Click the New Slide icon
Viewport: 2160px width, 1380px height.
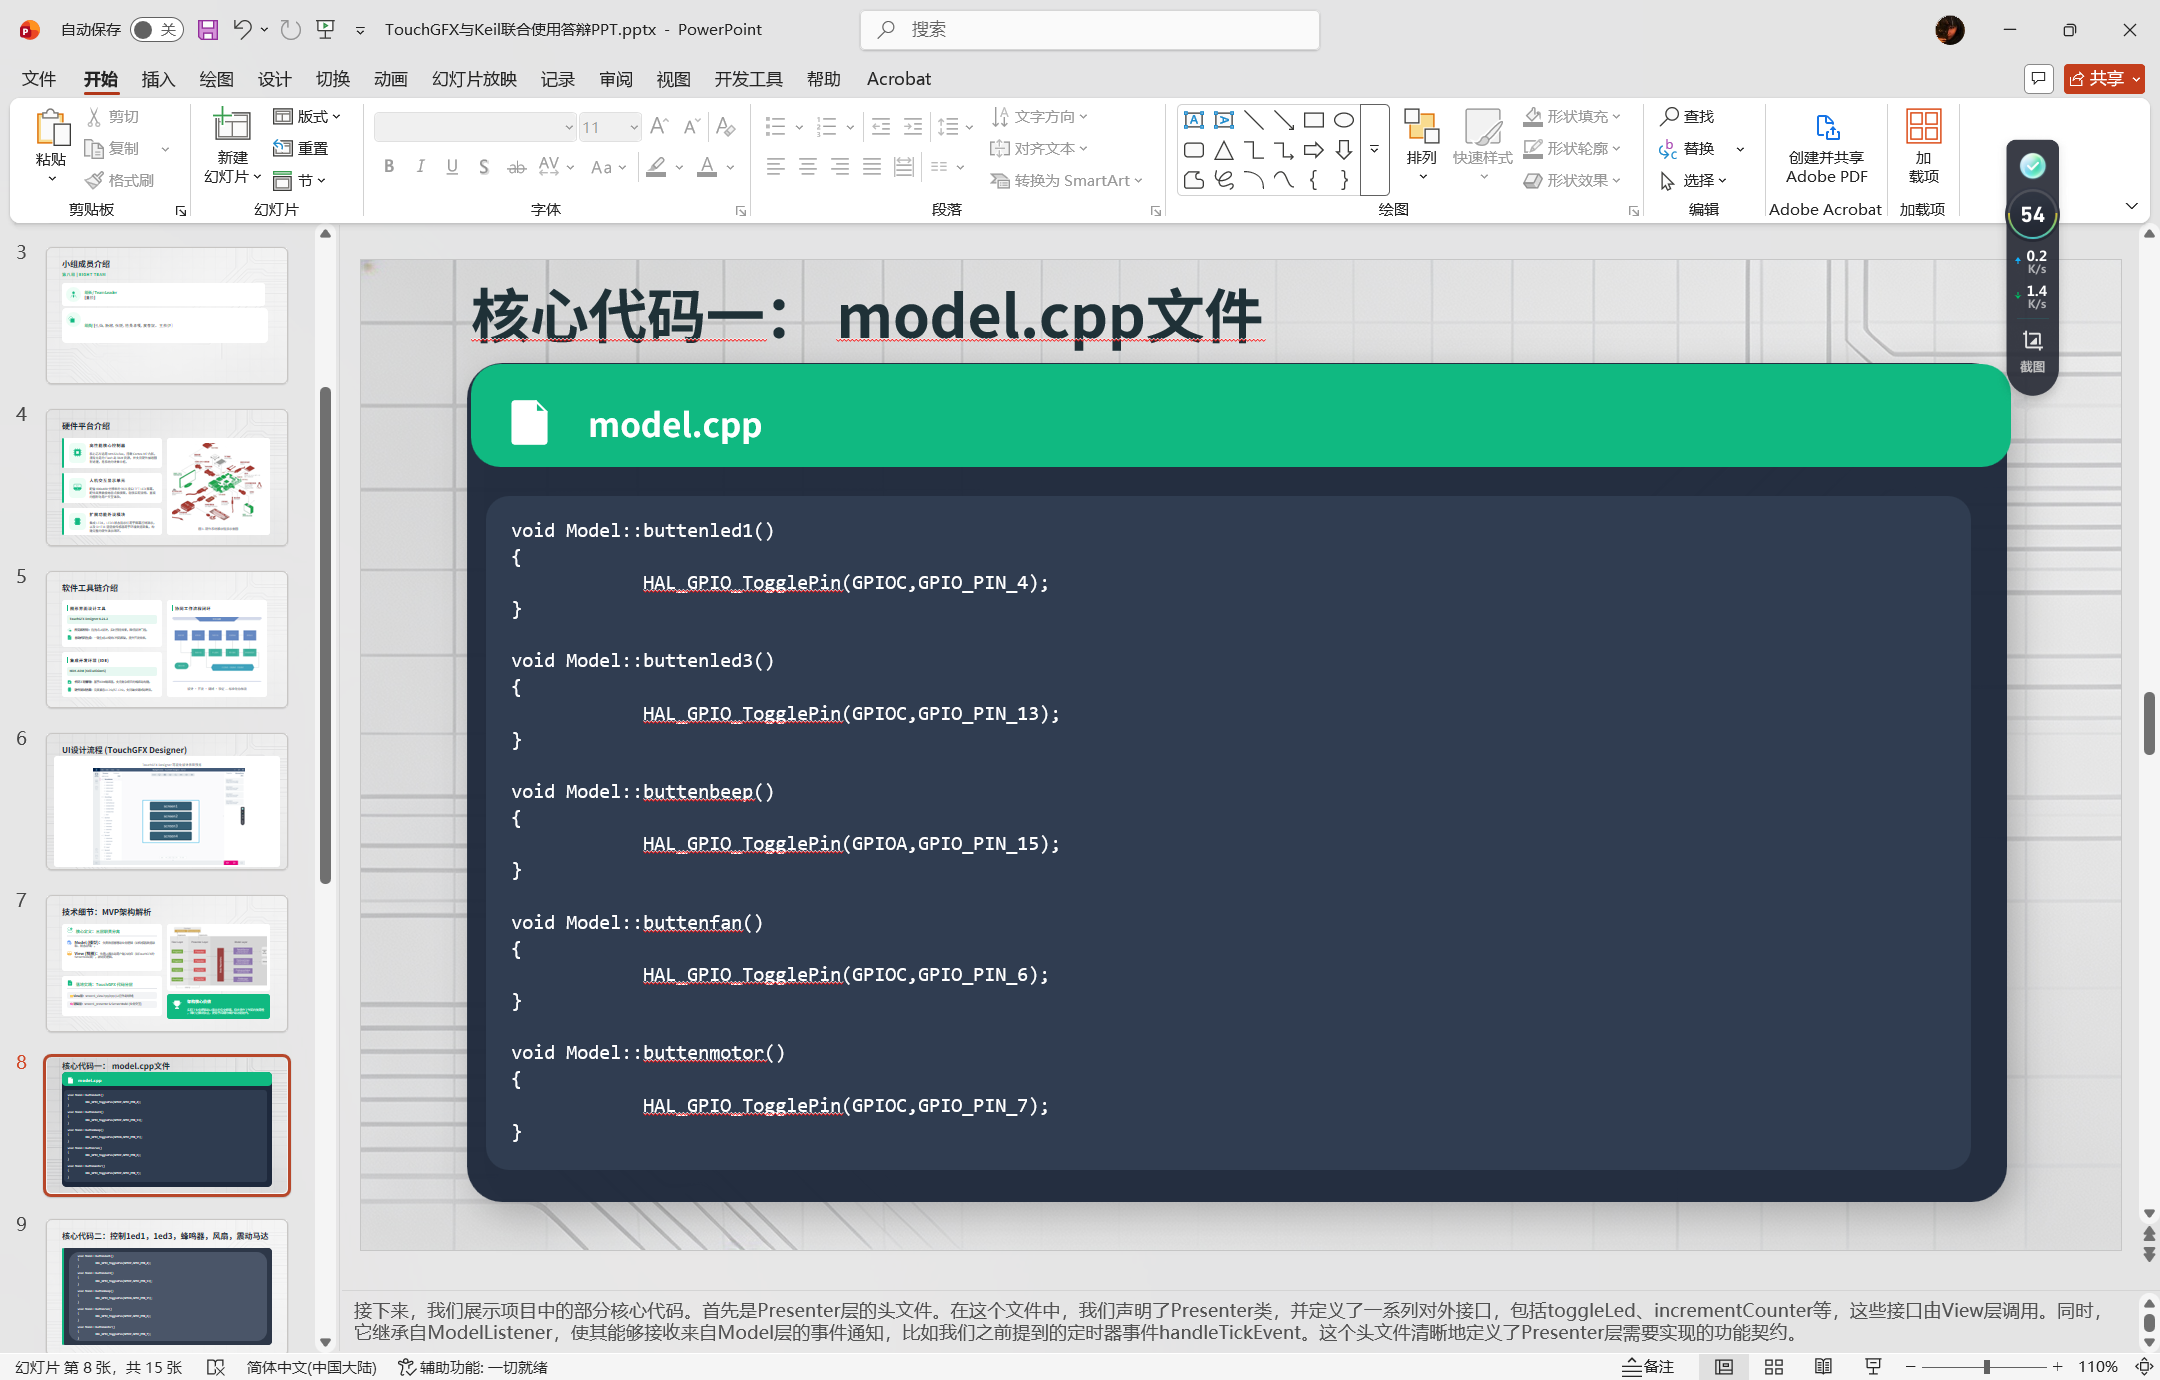click(232, 127)
